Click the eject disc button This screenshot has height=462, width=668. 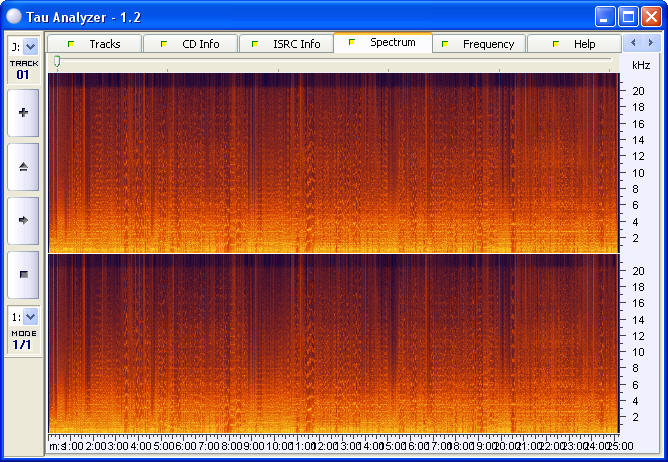(x=23, y=167)
